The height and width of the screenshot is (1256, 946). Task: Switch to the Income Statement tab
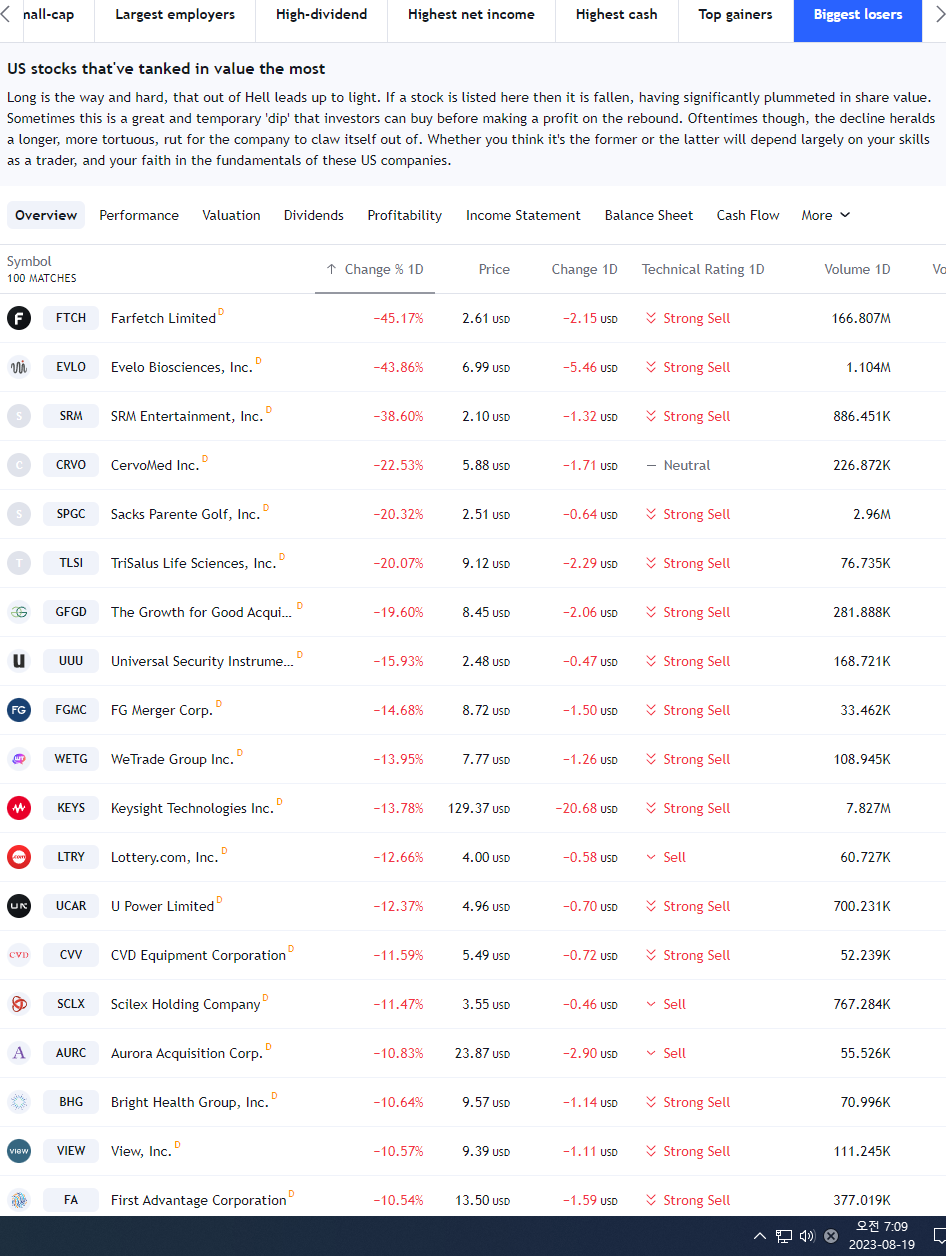(523, 215)
